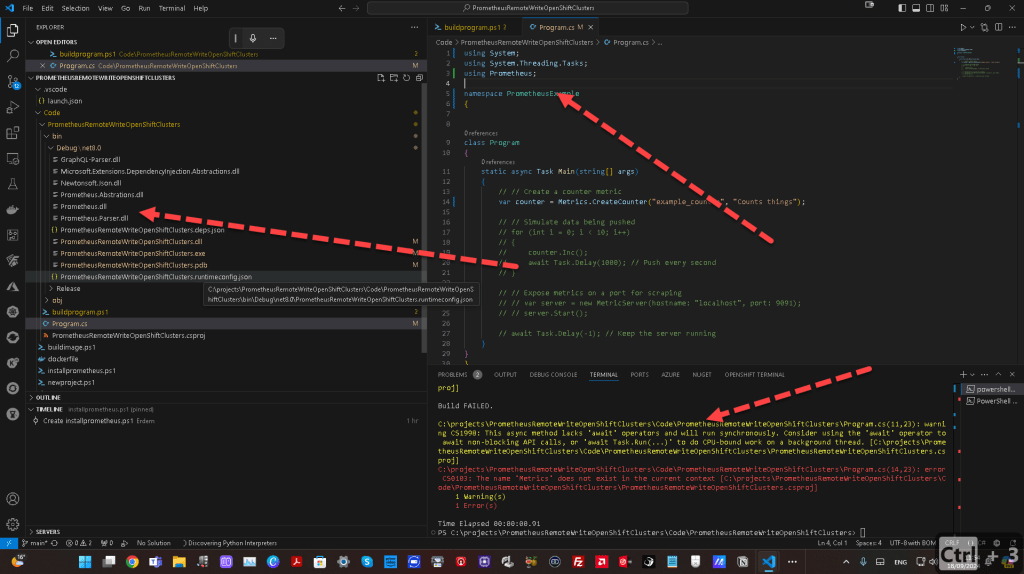Switch to Debug Console tab
The height and width of the screenshot is (574, 1024).
(x=553, y=375)
